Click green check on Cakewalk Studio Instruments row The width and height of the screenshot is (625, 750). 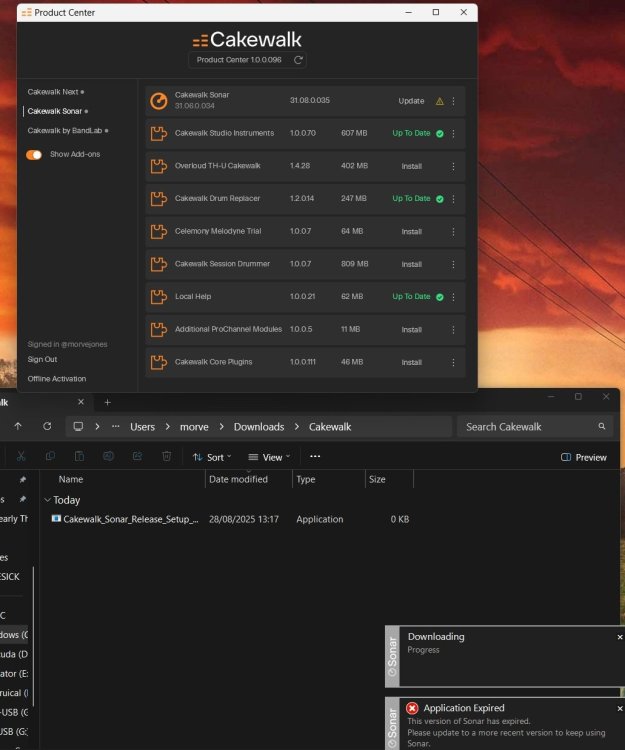[440, 134]
